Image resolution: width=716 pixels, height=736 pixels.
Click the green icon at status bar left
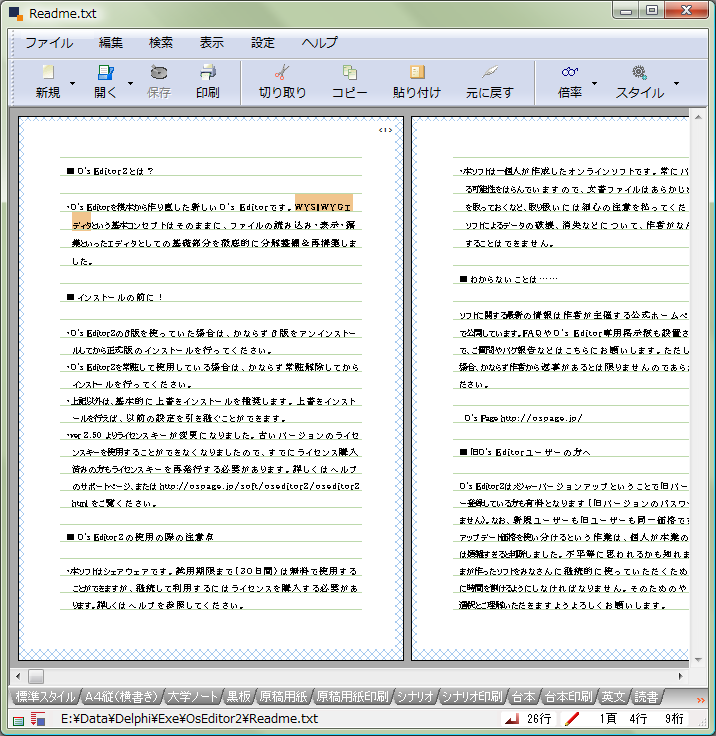19,721
